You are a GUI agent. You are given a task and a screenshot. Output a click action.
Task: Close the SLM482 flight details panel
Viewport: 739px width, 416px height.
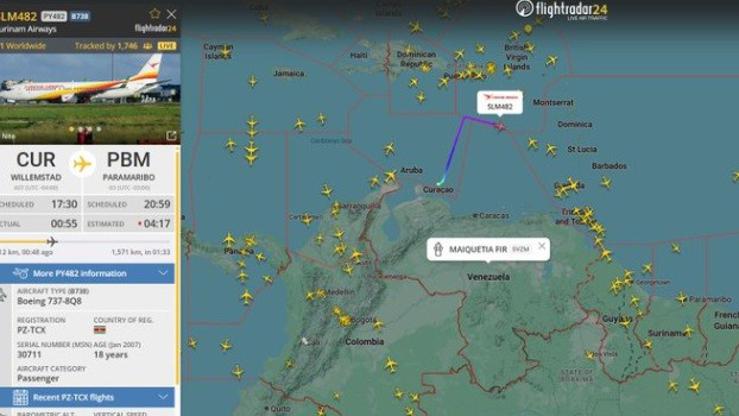pyautogui.click(x=172, y=14)
